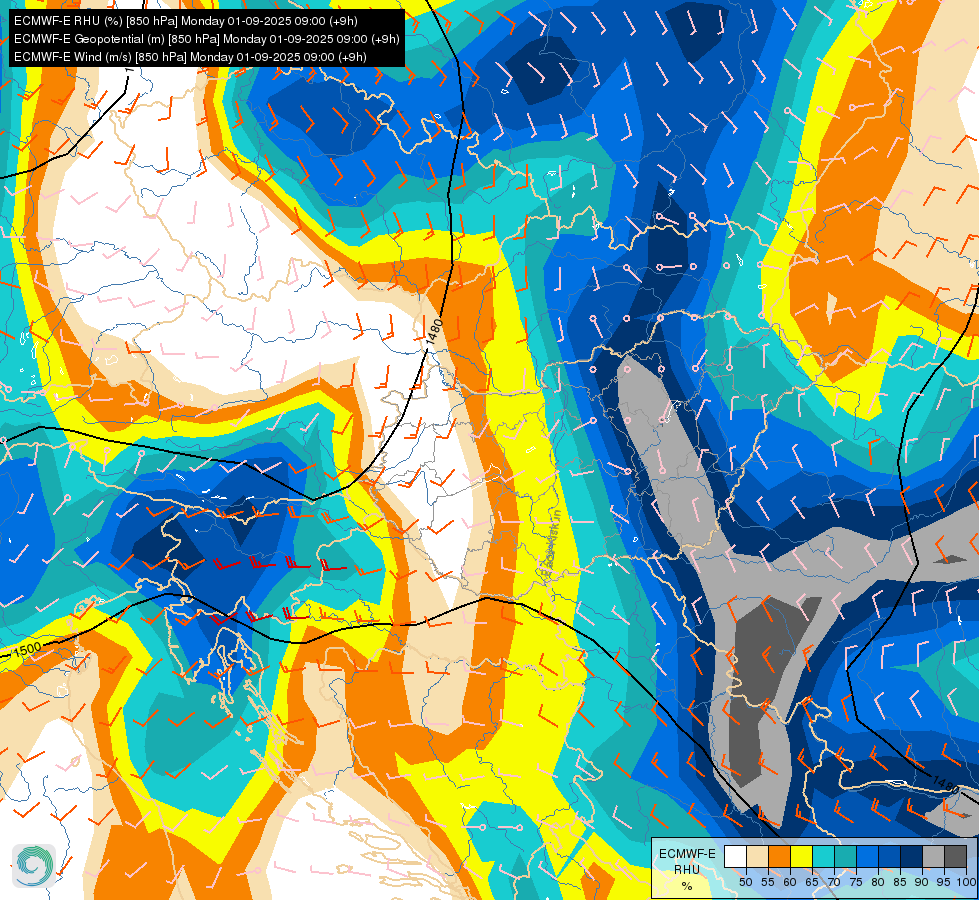Viewport: 979px width, 900px height.
Task: Choose the light cyan 65–70% swatch
Action: pyautogui.click(x=824, y=856)
